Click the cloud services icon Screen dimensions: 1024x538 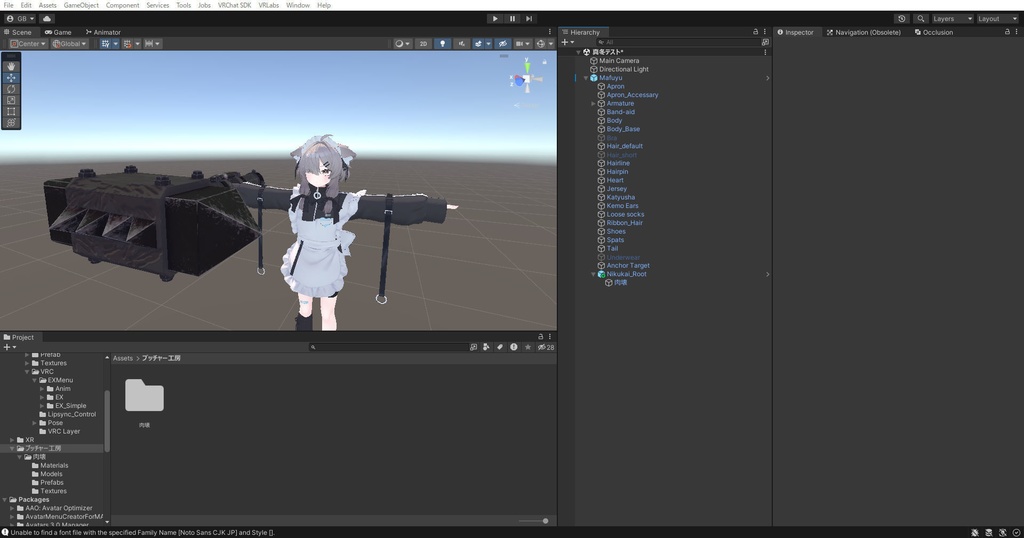[x=47, y=18]
